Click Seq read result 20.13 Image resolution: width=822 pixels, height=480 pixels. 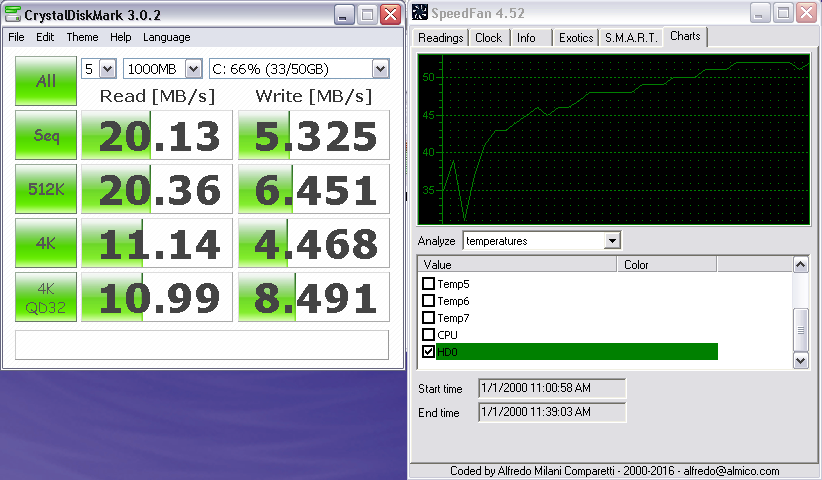click(x=157, y=135)
